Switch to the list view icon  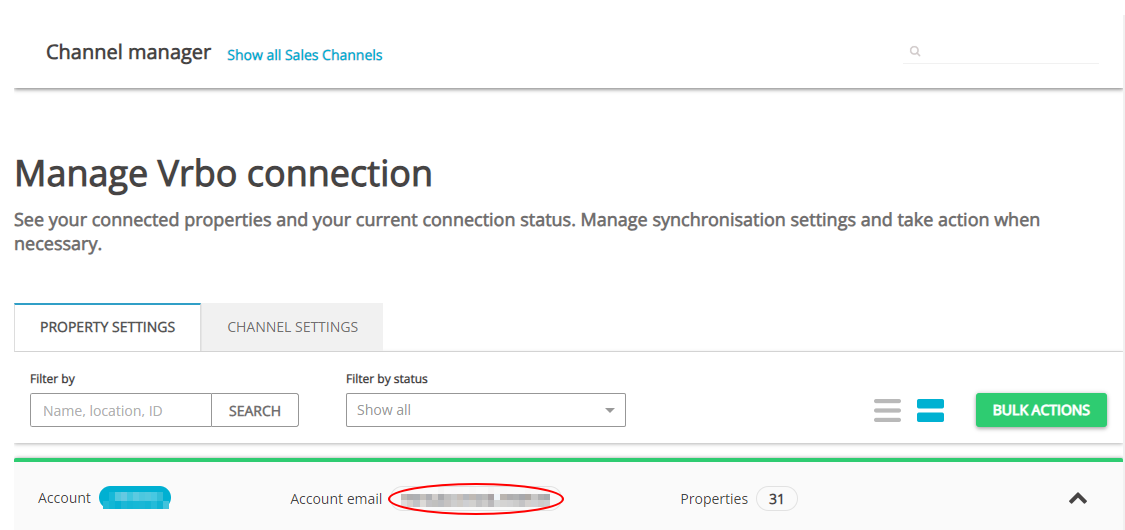pyautogui.click(x=887, y=410)
